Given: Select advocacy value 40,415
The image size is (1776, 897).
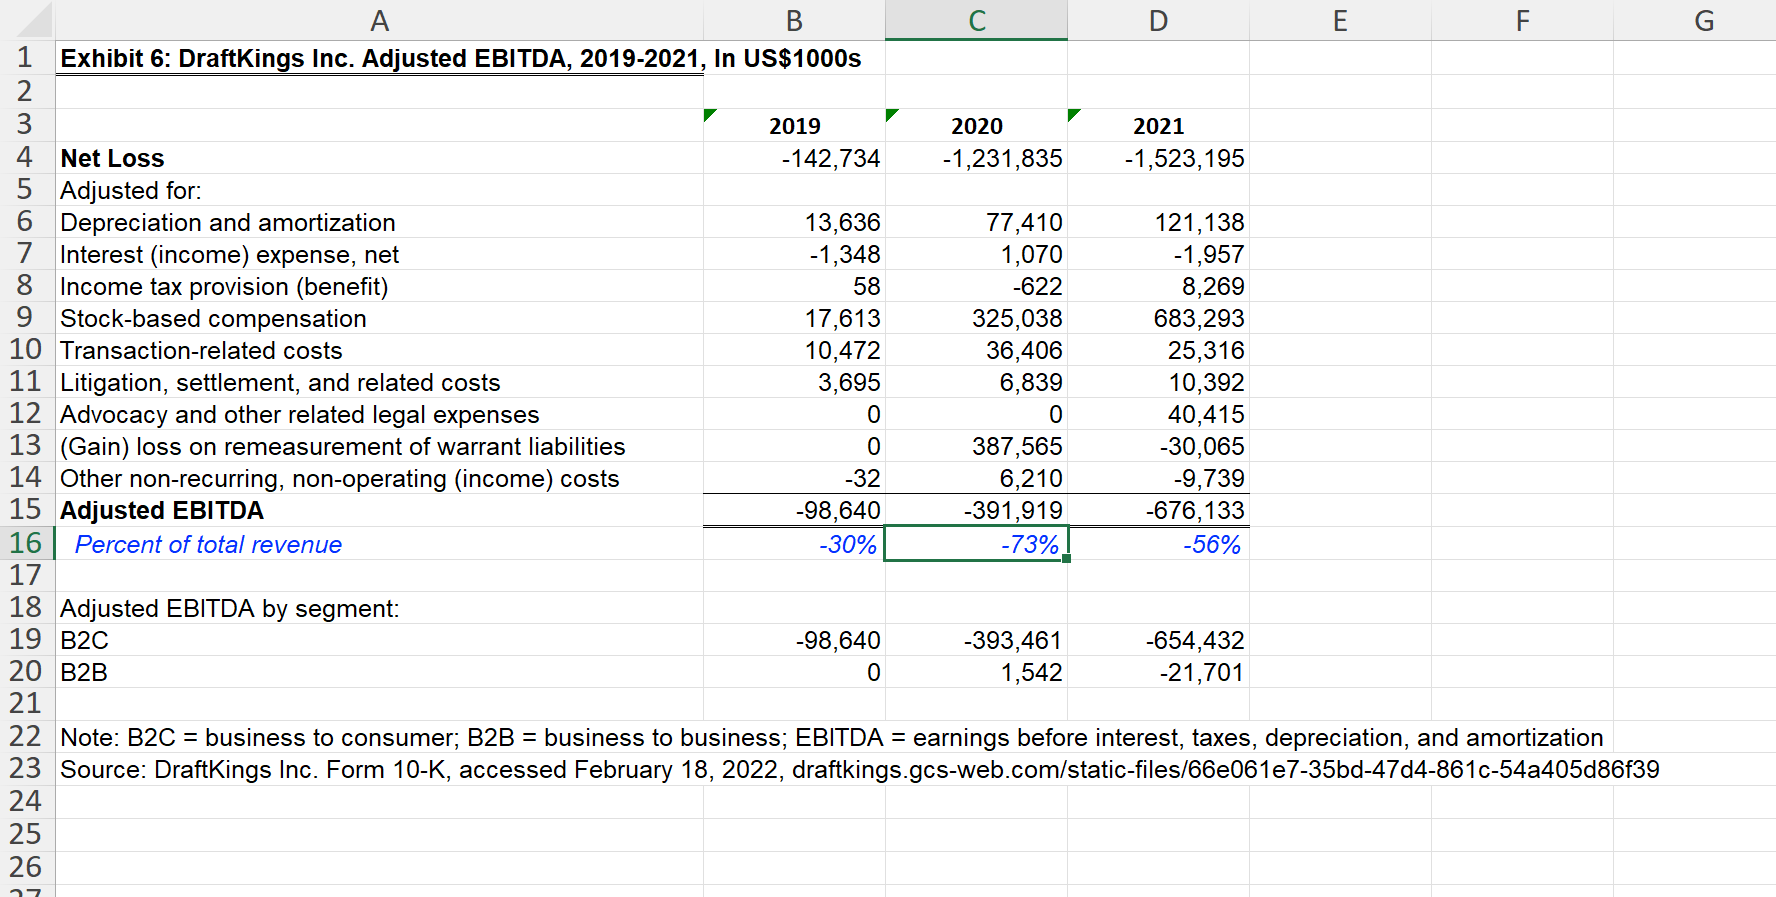Looking at the screenshot, I should pyautogui.click(x=1158, y=414).
